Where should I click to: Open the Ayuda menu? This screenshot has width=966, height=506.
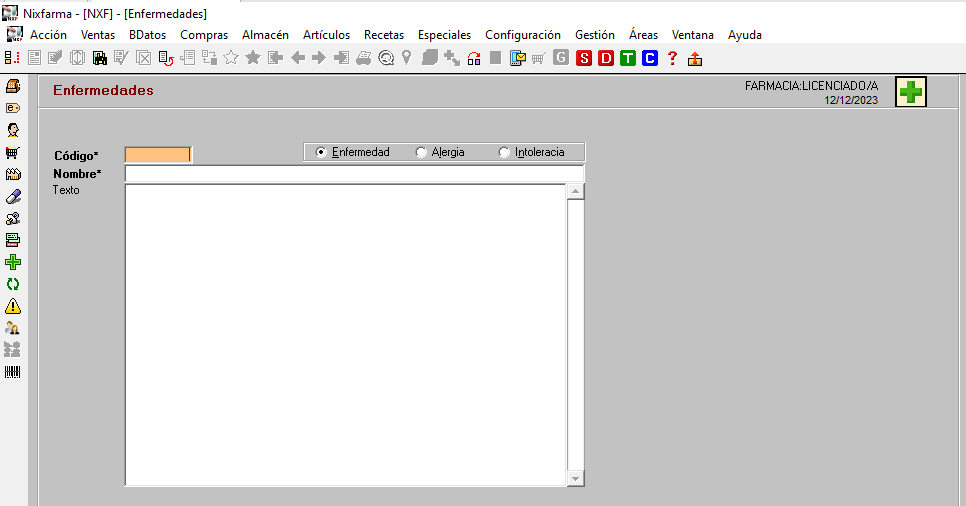[x=745, y=35]
